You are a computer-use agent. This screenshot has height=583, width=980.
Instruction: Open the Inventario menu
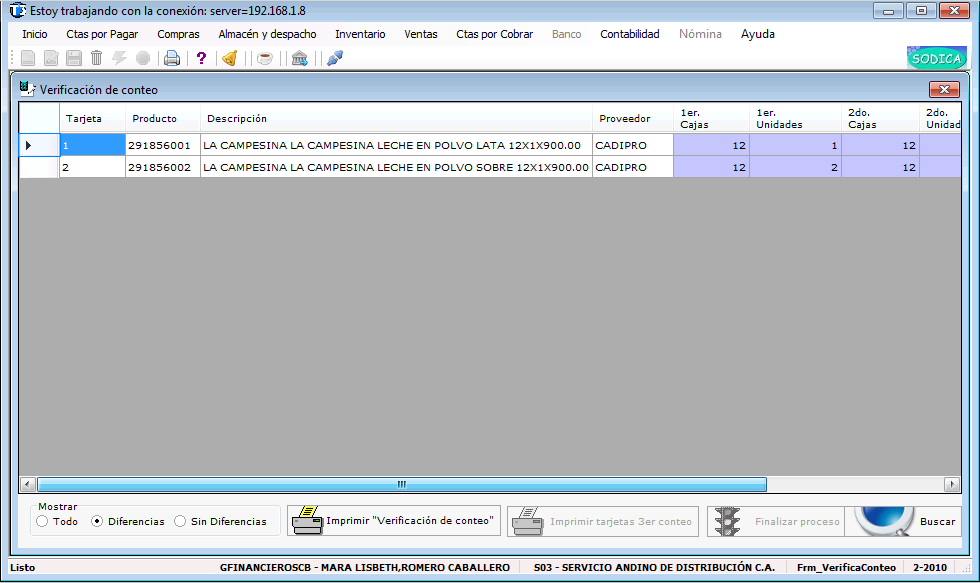point(360,34)
